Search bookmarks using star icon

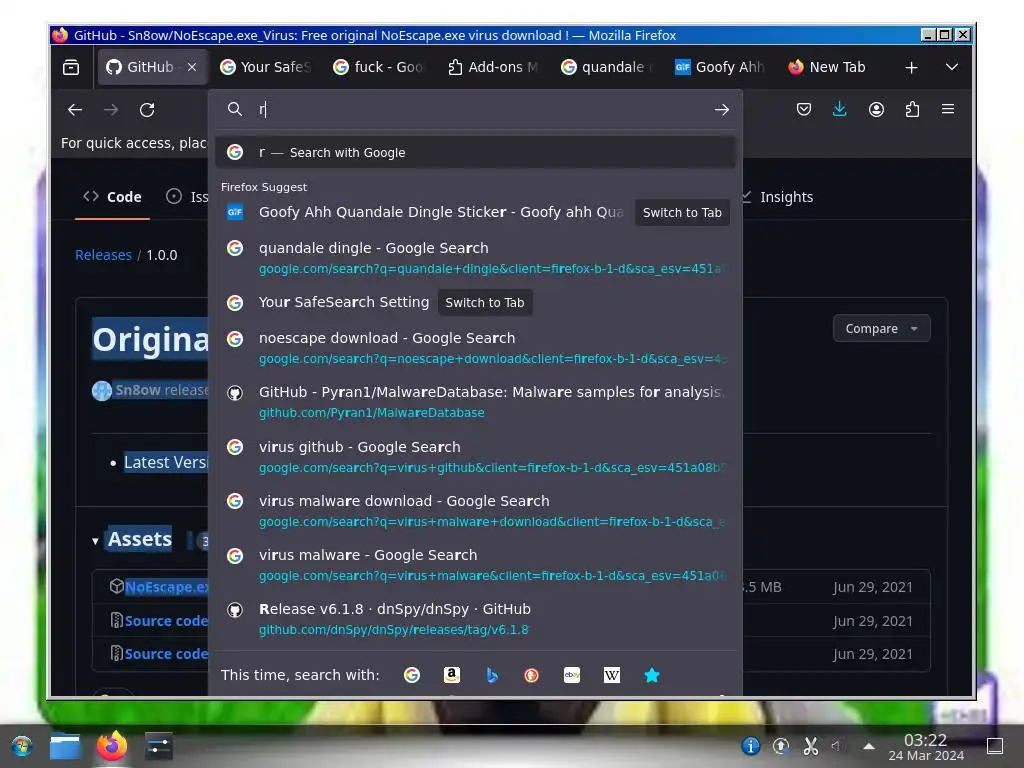coord(652,675)
